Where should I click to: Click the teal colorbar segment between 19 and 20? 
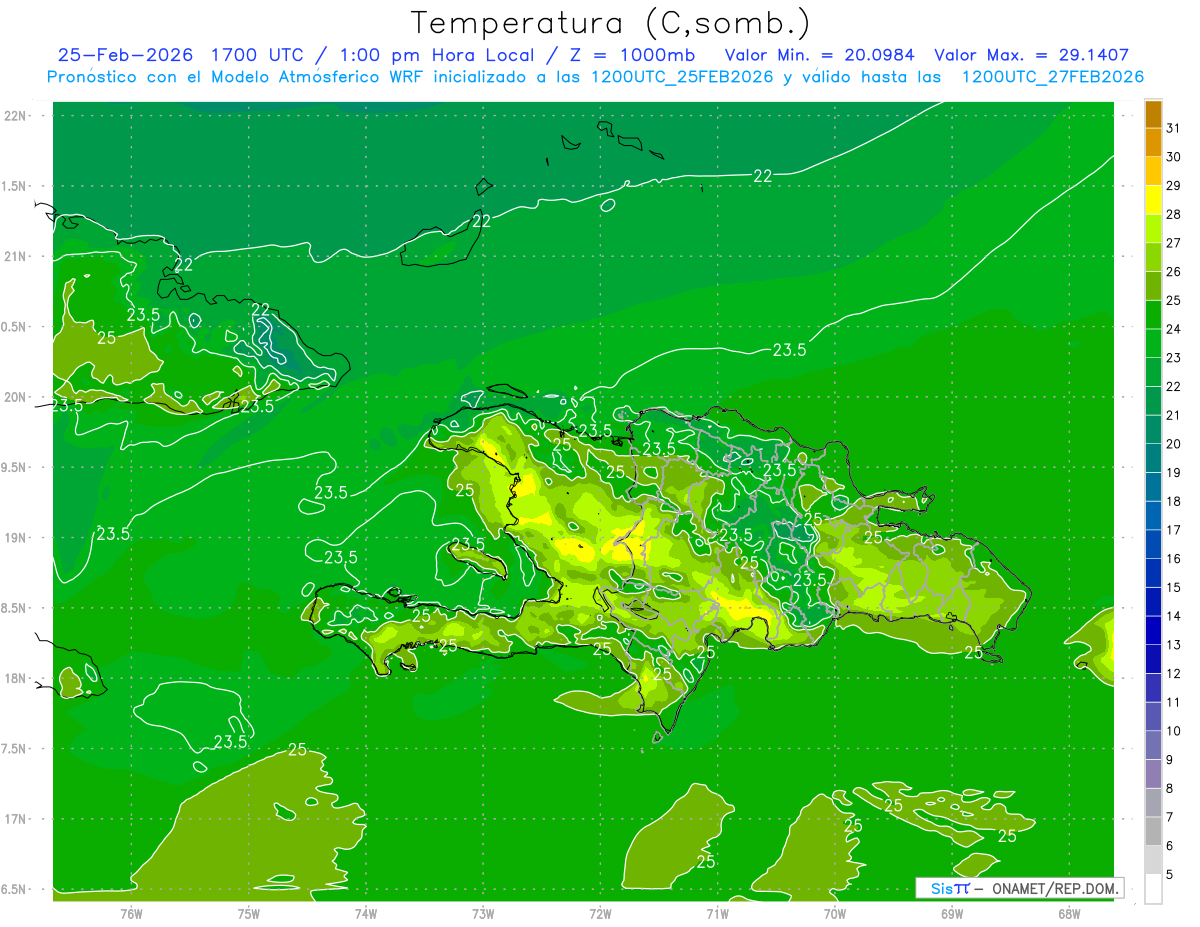pyautogui.click(x=1153, y=458)
